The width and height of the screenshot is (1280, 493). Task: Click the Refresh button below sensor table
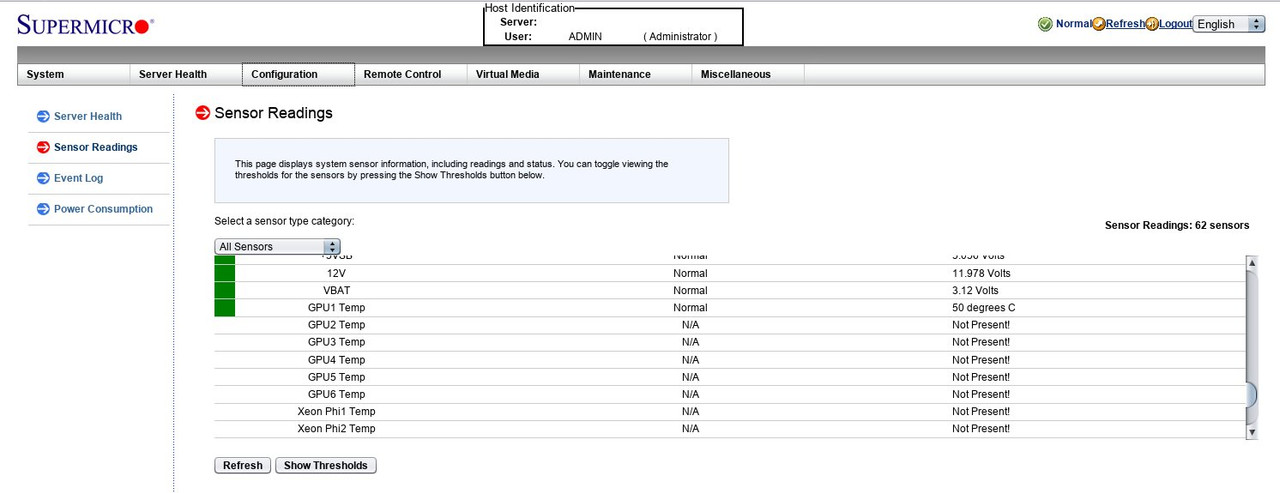click(243, 465)
